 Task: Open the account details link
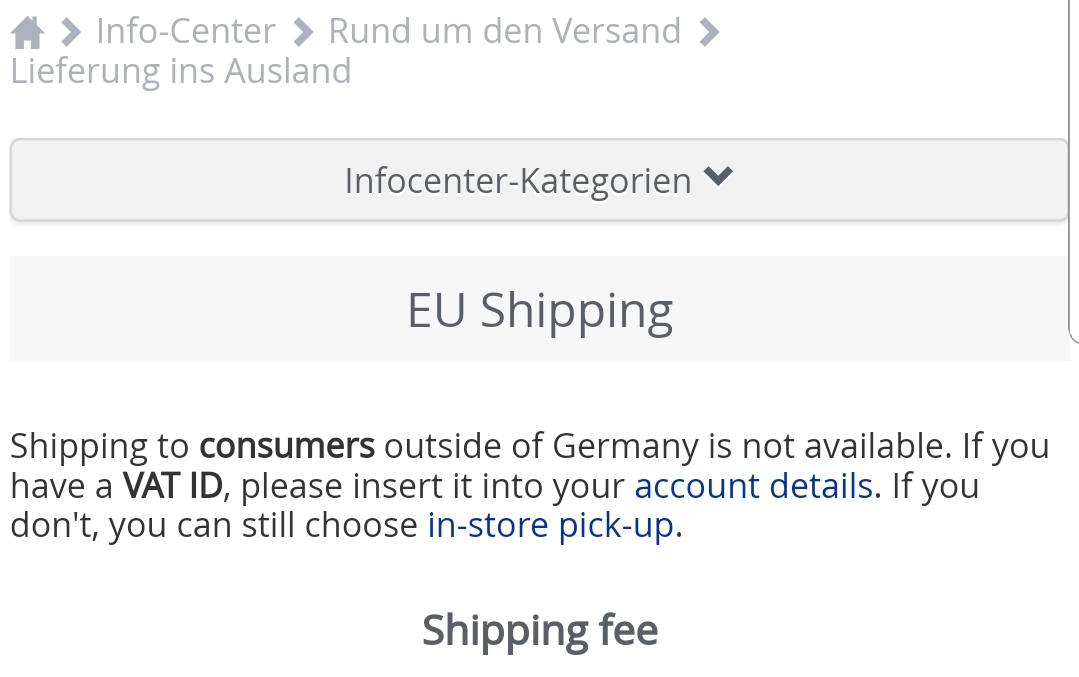tap(752, 485)
